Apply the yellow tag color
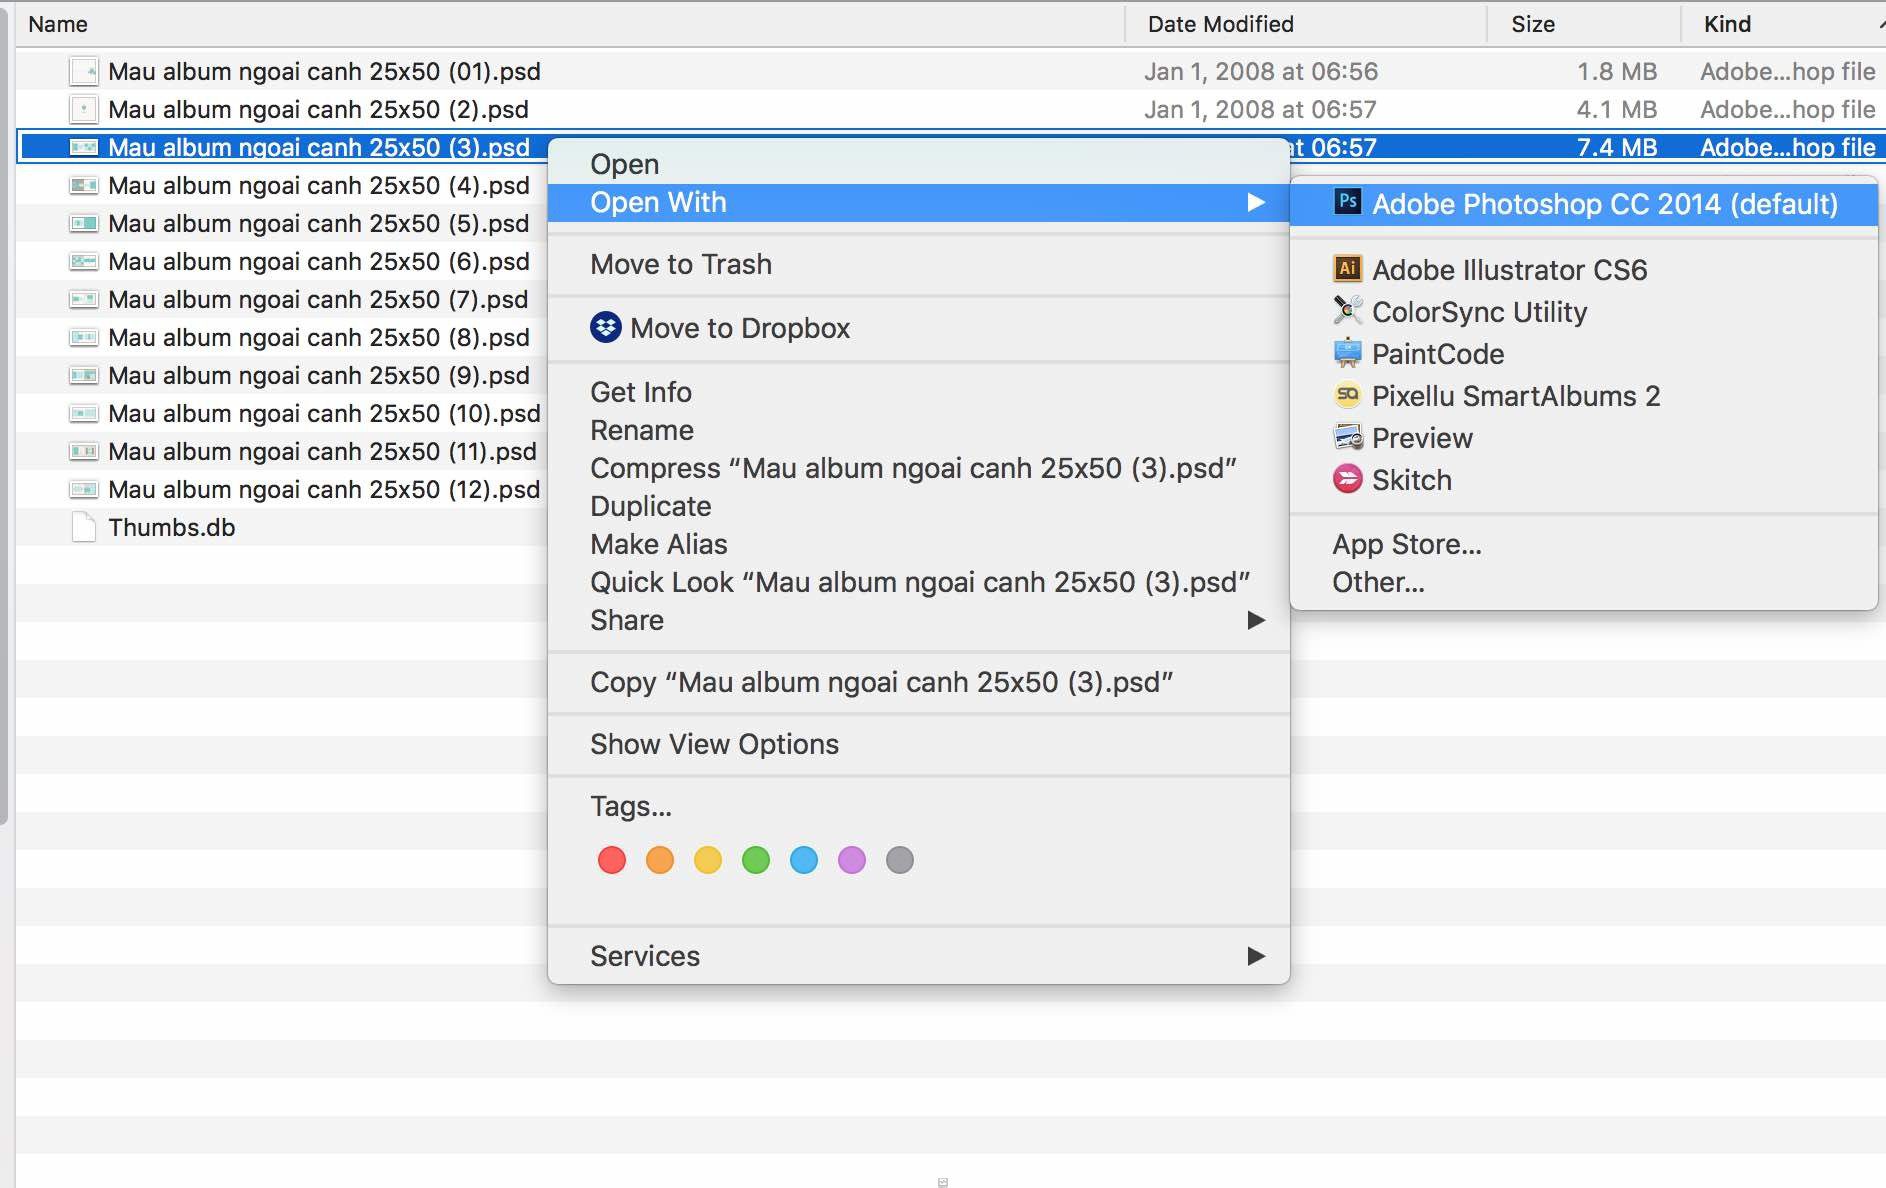 click(x=708, y=860)
